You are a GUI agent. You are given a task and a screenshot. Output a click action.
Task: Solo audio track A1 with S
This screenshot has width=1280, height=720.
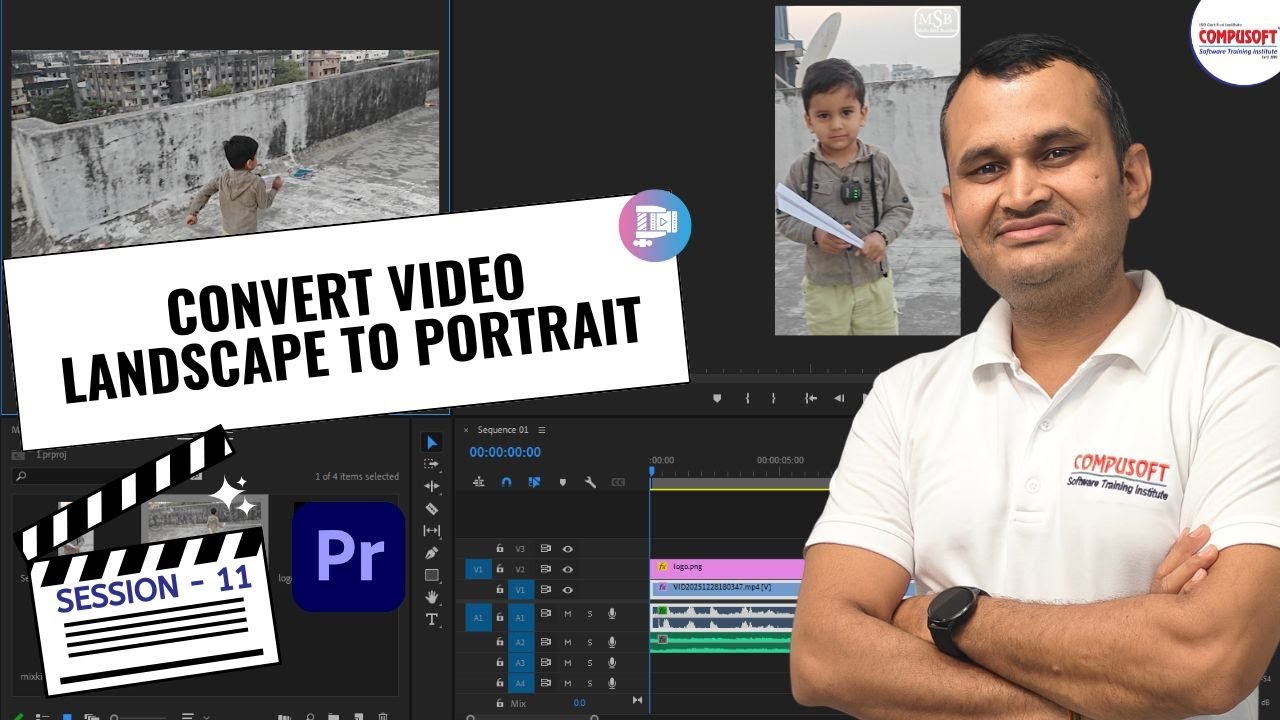pos(589,614)
